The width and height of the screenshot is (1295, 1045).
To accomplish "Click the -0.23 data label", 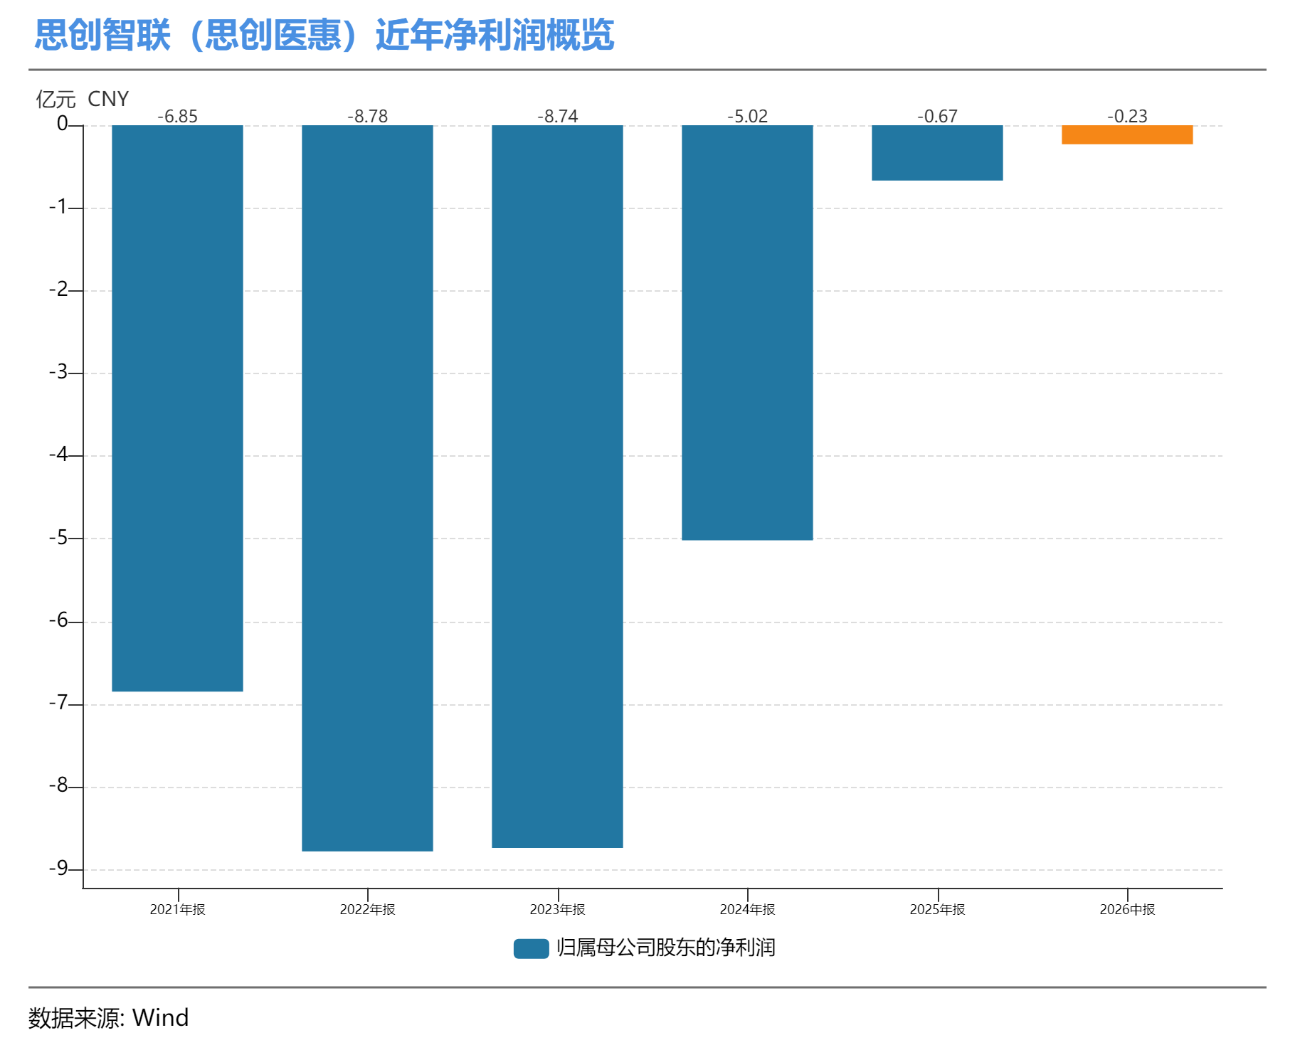I will [x=1127, y=116].
